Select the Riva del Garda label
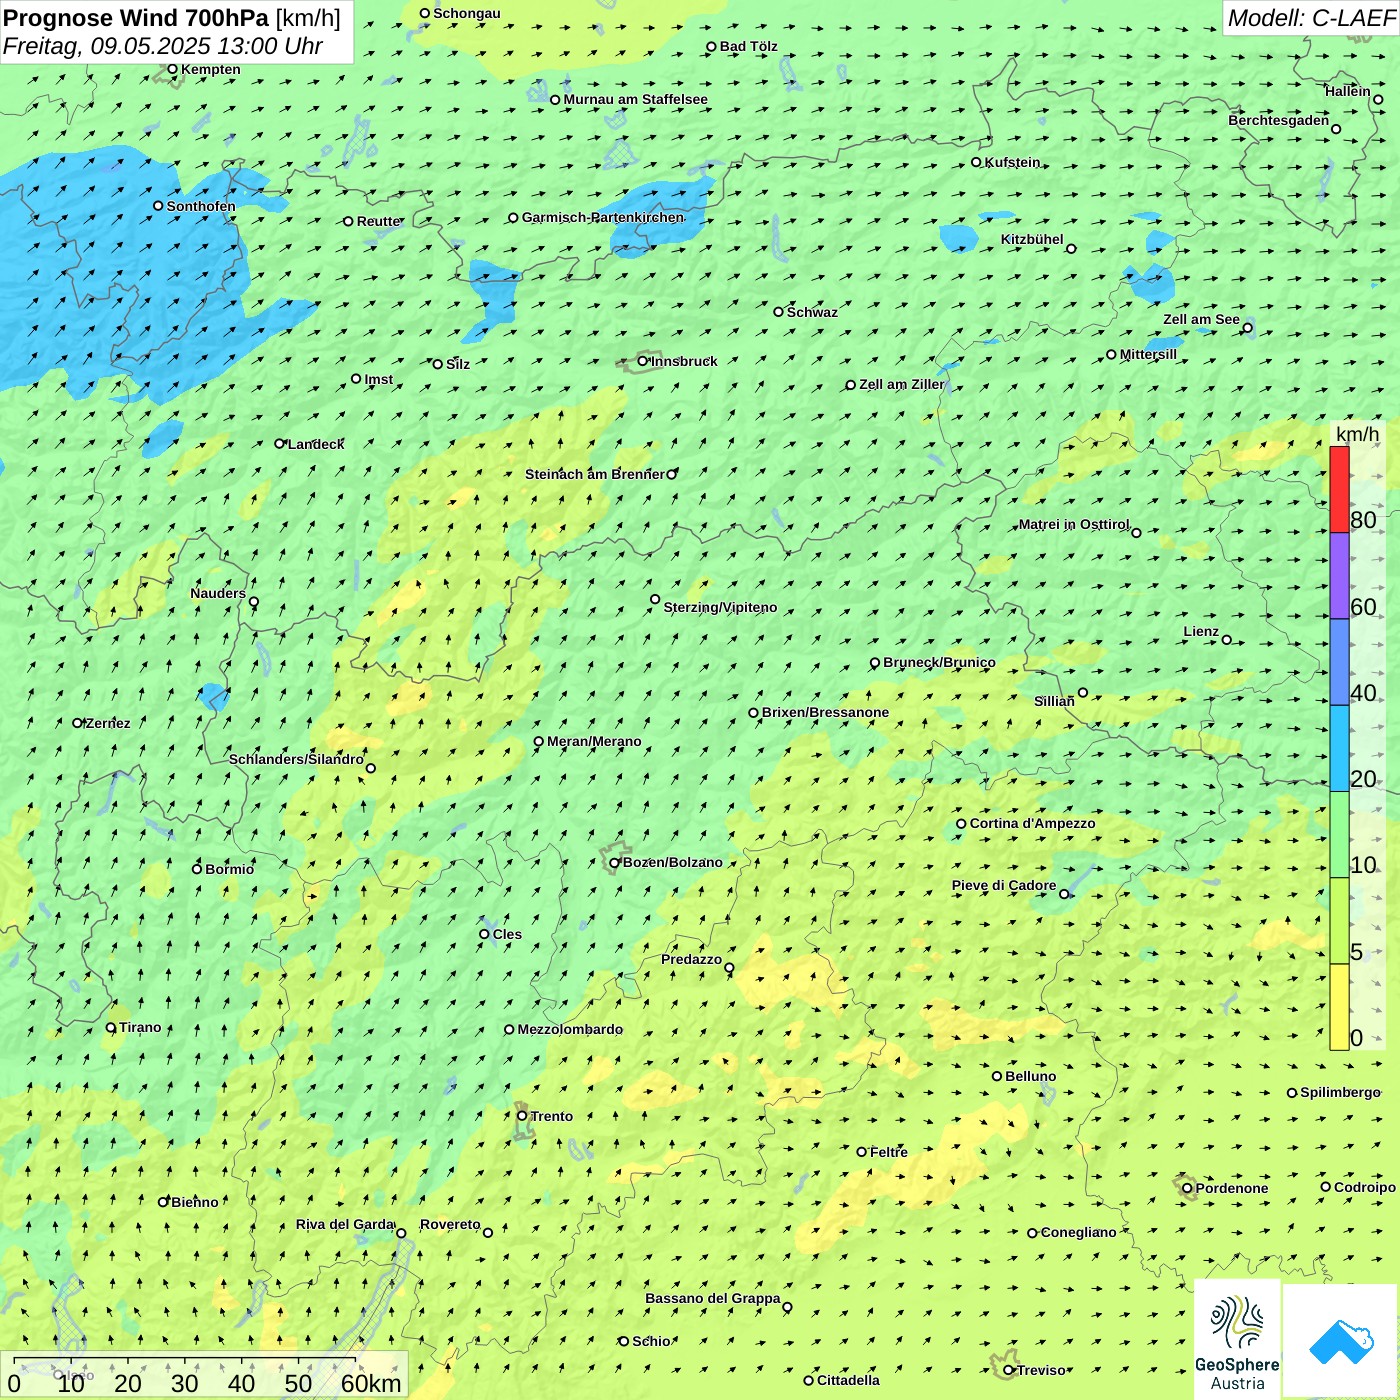This screenshot has width=1400, height=1400. pyautogui.click(x=345, y=1224)
